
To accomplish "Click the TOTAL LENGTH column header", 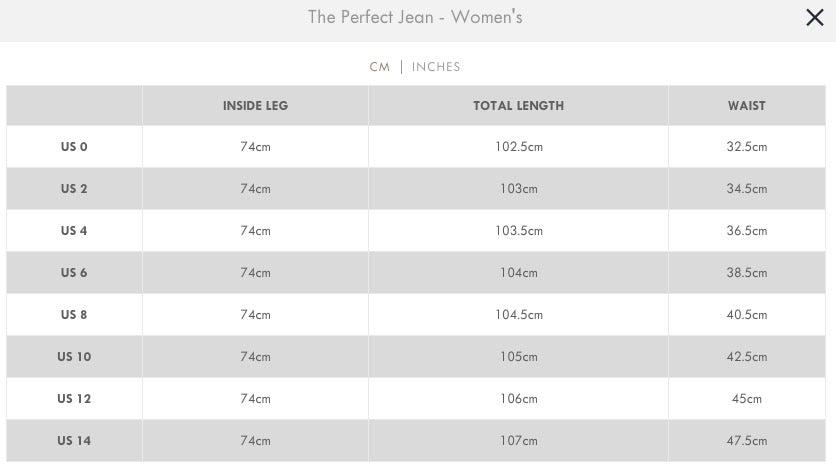I will tap(518, 106).
